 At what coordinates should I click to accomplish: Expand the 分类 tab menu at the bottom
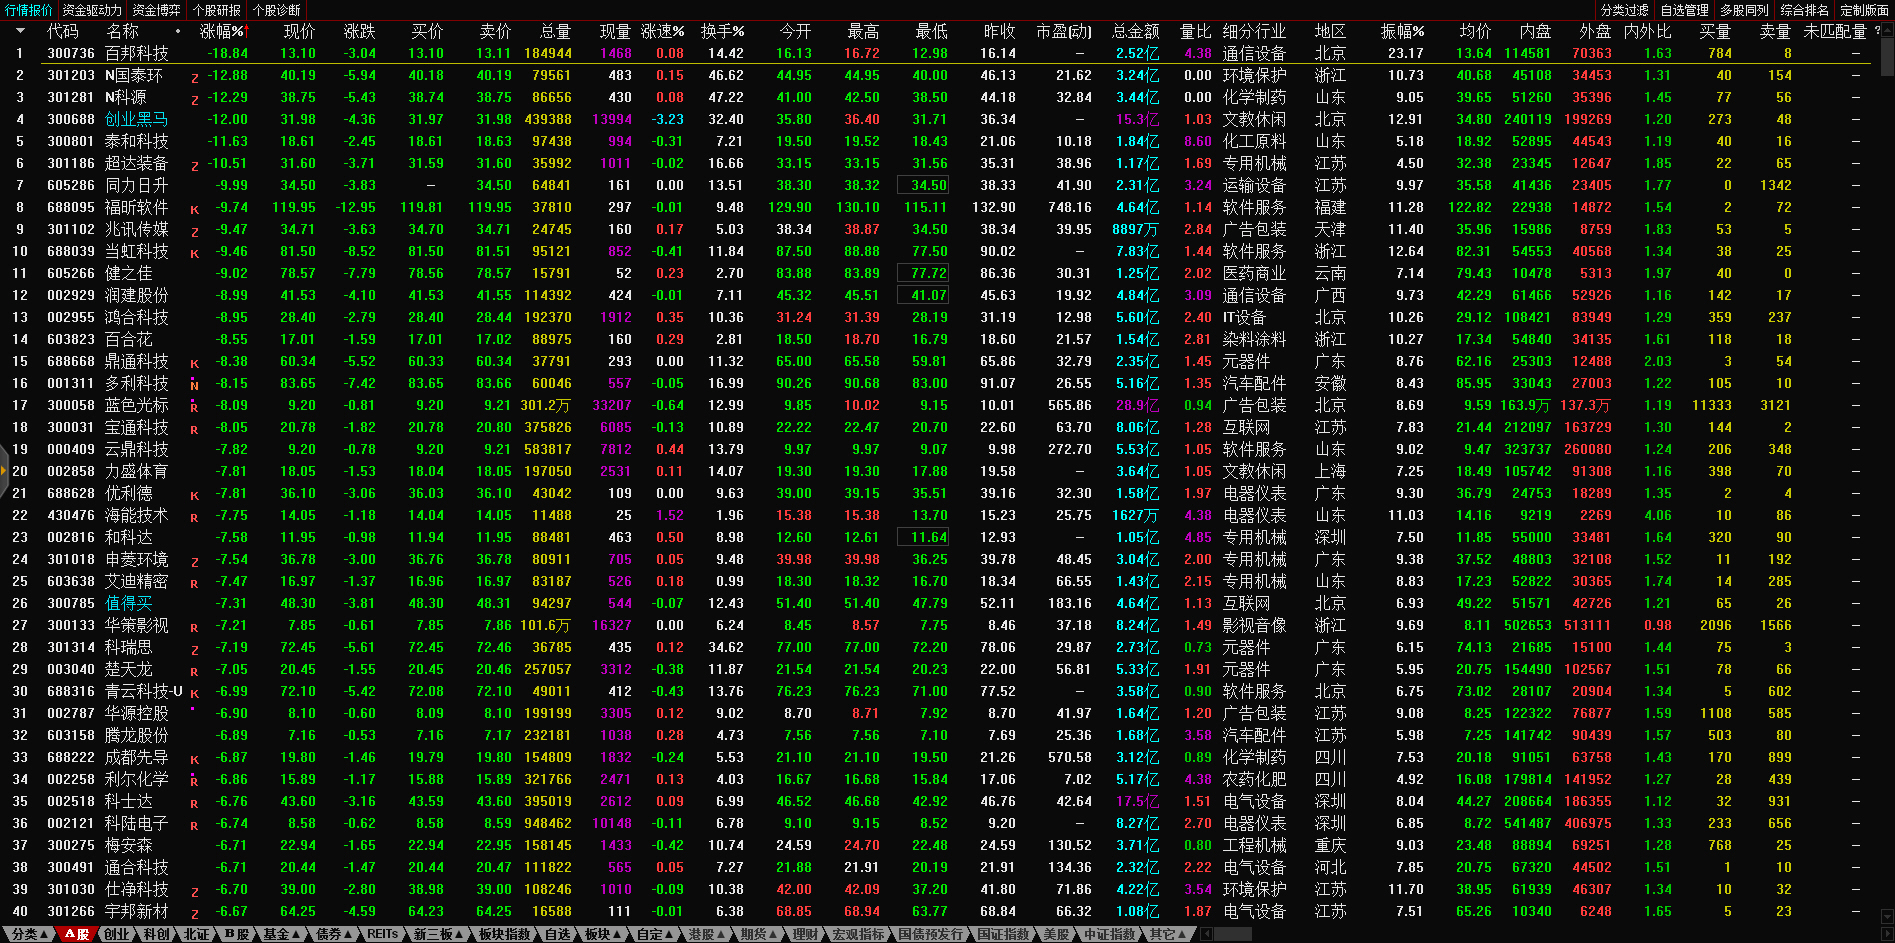29,934
